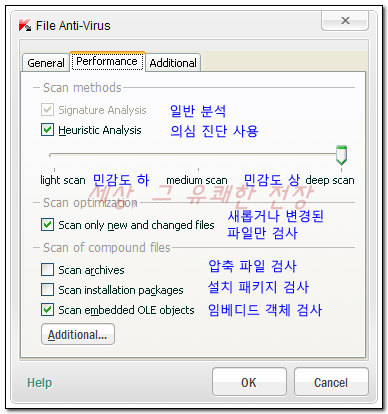Click the green heuristic scan slider handle
This screenshot has width=388, height=414.
click(341, 155)
